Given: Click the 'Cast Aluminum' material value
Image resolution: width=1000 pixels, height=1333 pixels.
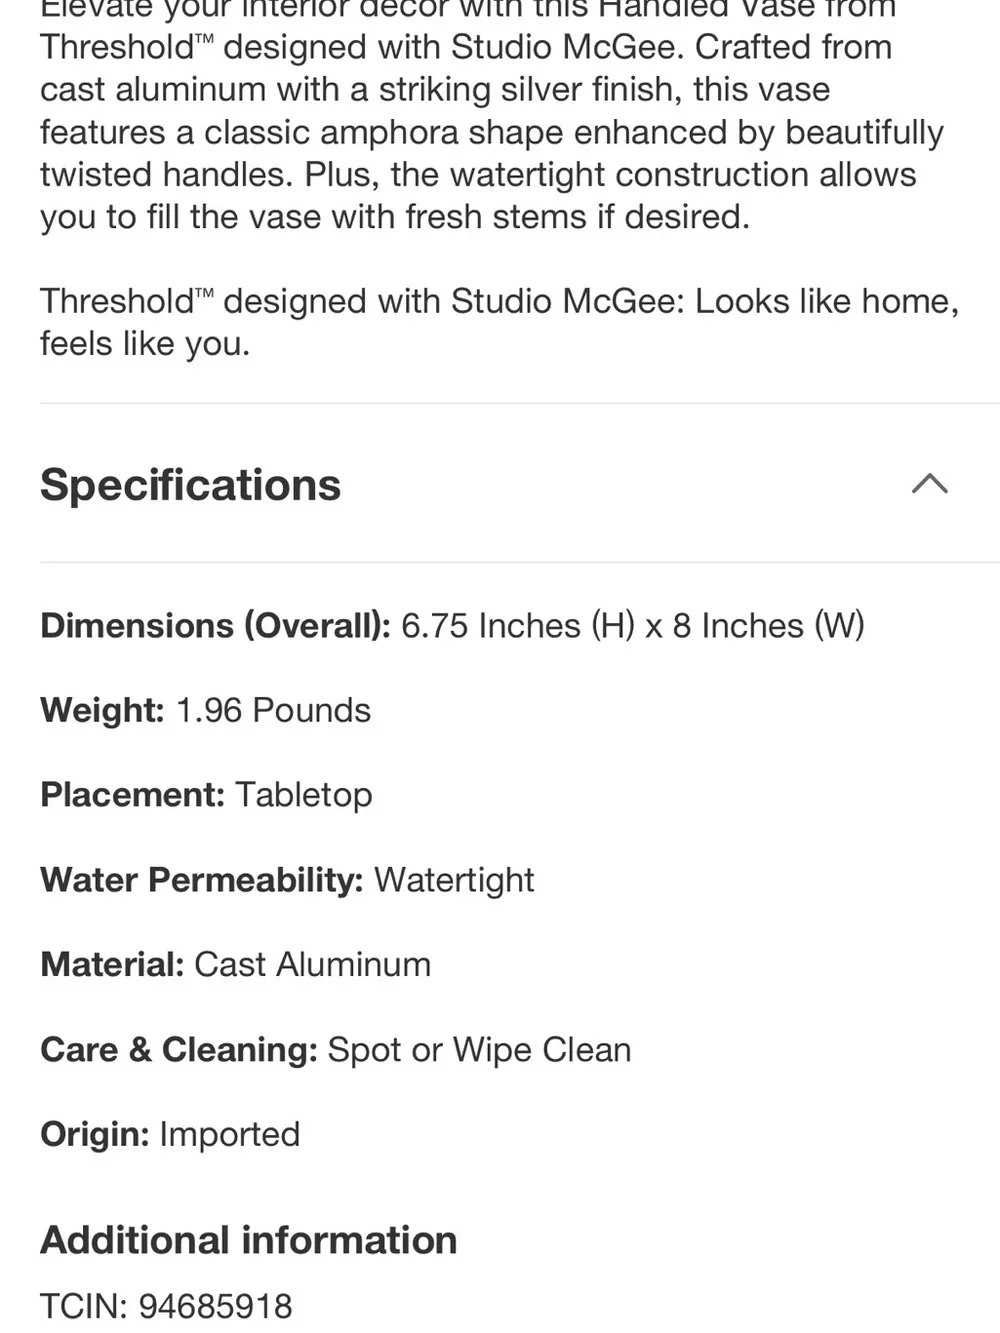Looking at the screenshot, I should [x=312, y=965].
